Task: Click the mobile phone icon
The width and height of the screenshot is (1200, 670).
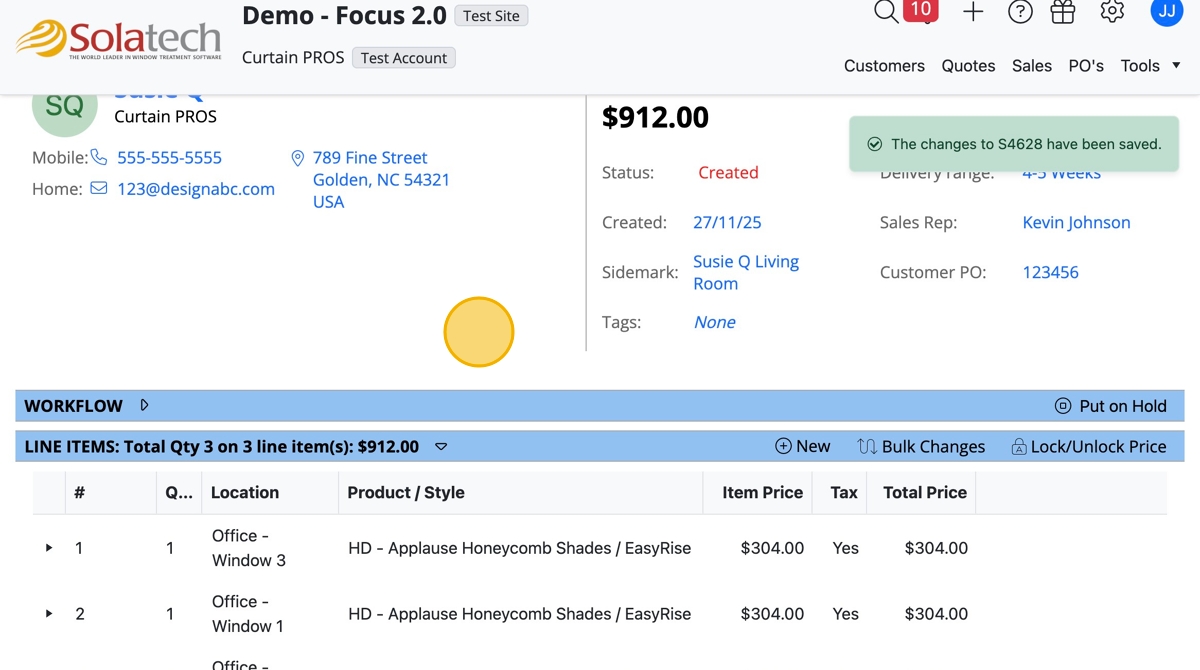Action: click(99, 157)
